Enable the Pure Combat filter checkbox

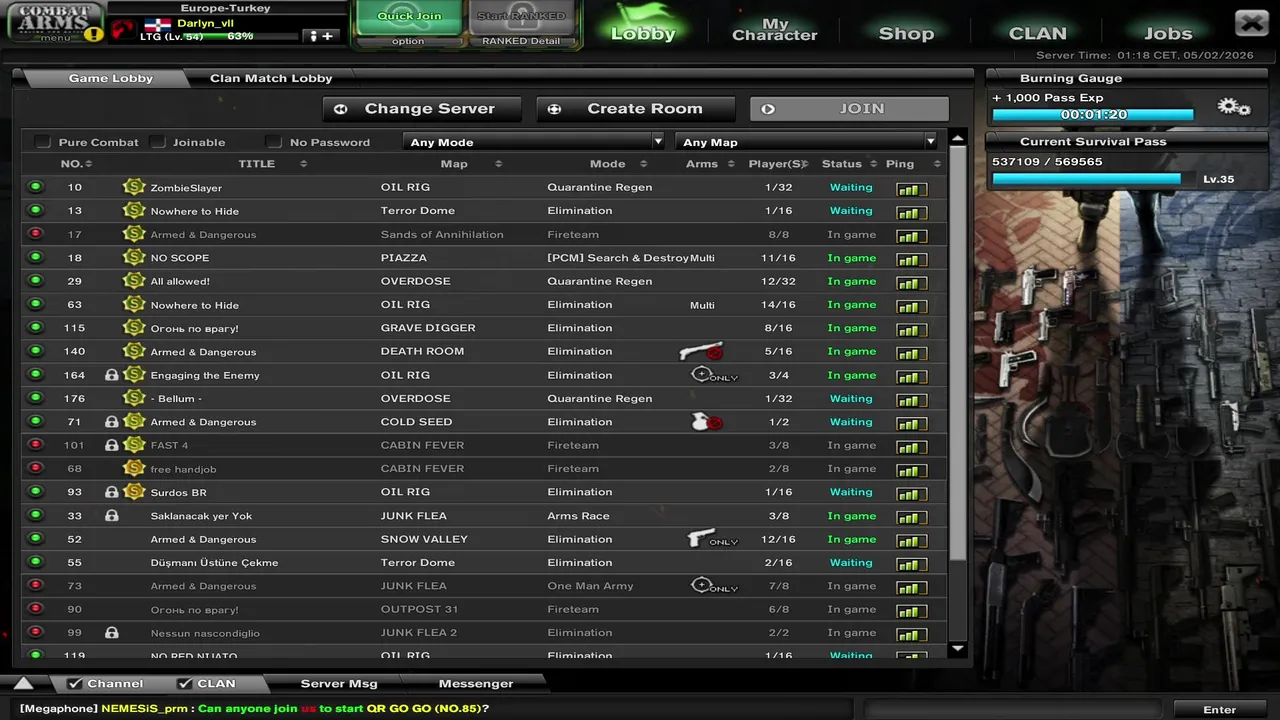click(42, 142)
